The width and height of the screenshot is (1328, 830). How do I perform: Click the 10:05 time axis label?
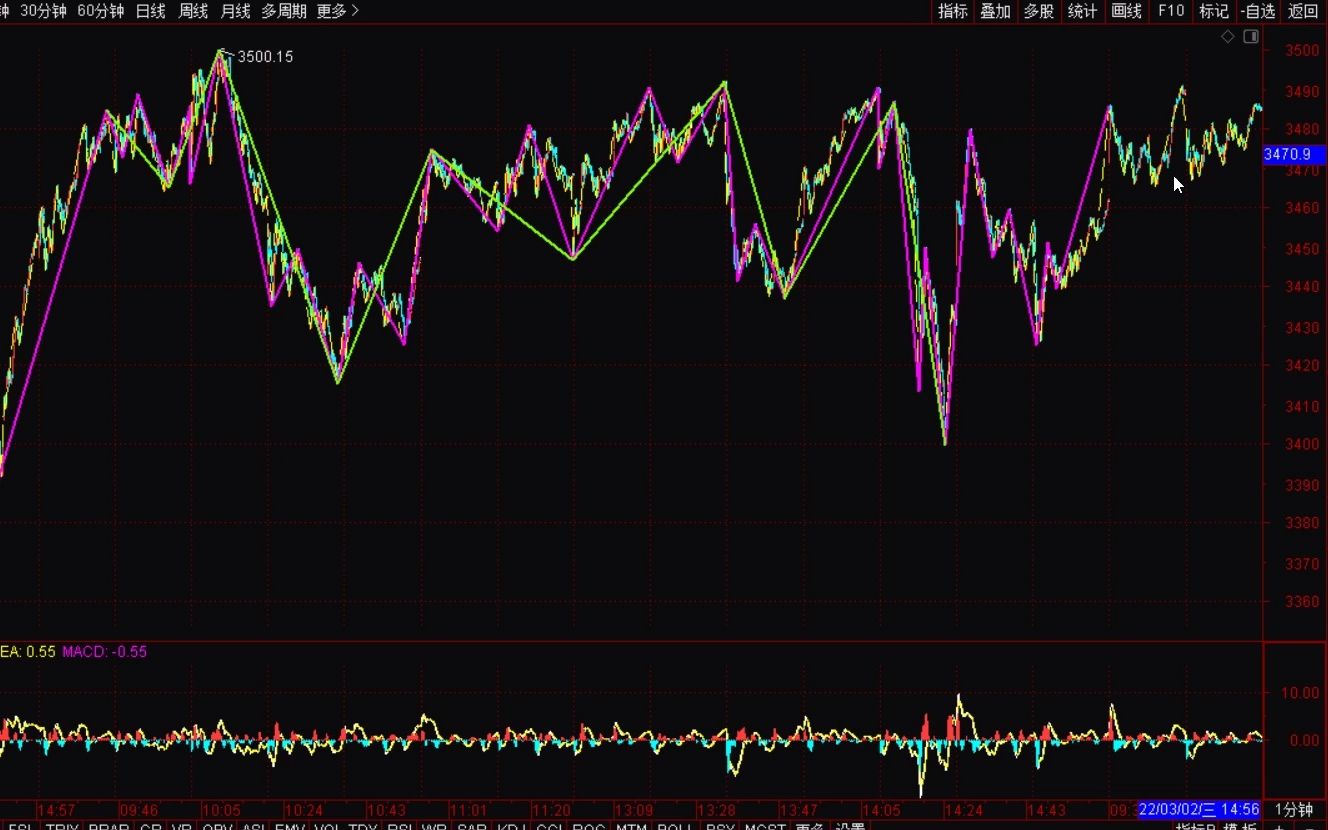[x=221, y=810]
